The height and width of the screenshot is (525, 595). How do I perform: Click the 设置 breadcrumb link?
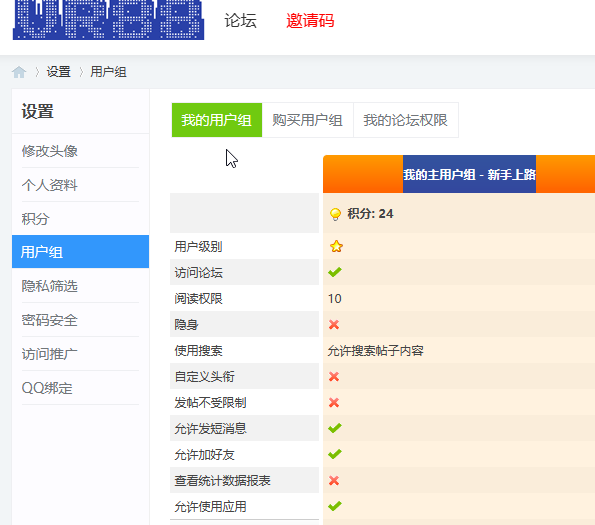(58, 72)
